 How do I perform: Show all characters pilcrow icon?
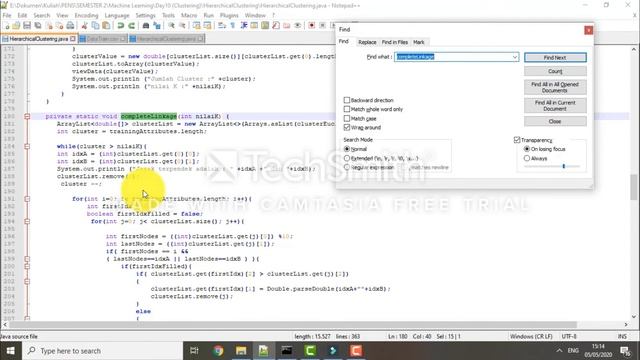point(233,26)
